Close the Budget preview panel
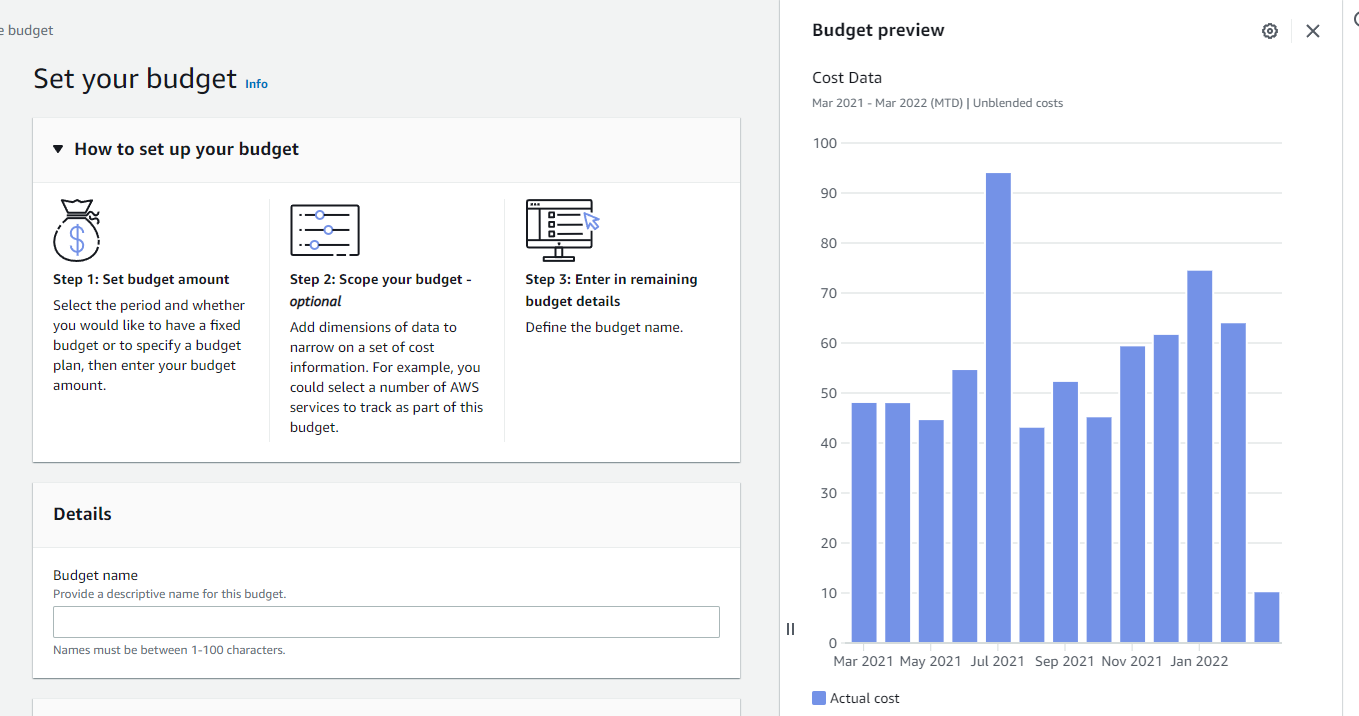1359x716 pixels. pos(1313,31)
